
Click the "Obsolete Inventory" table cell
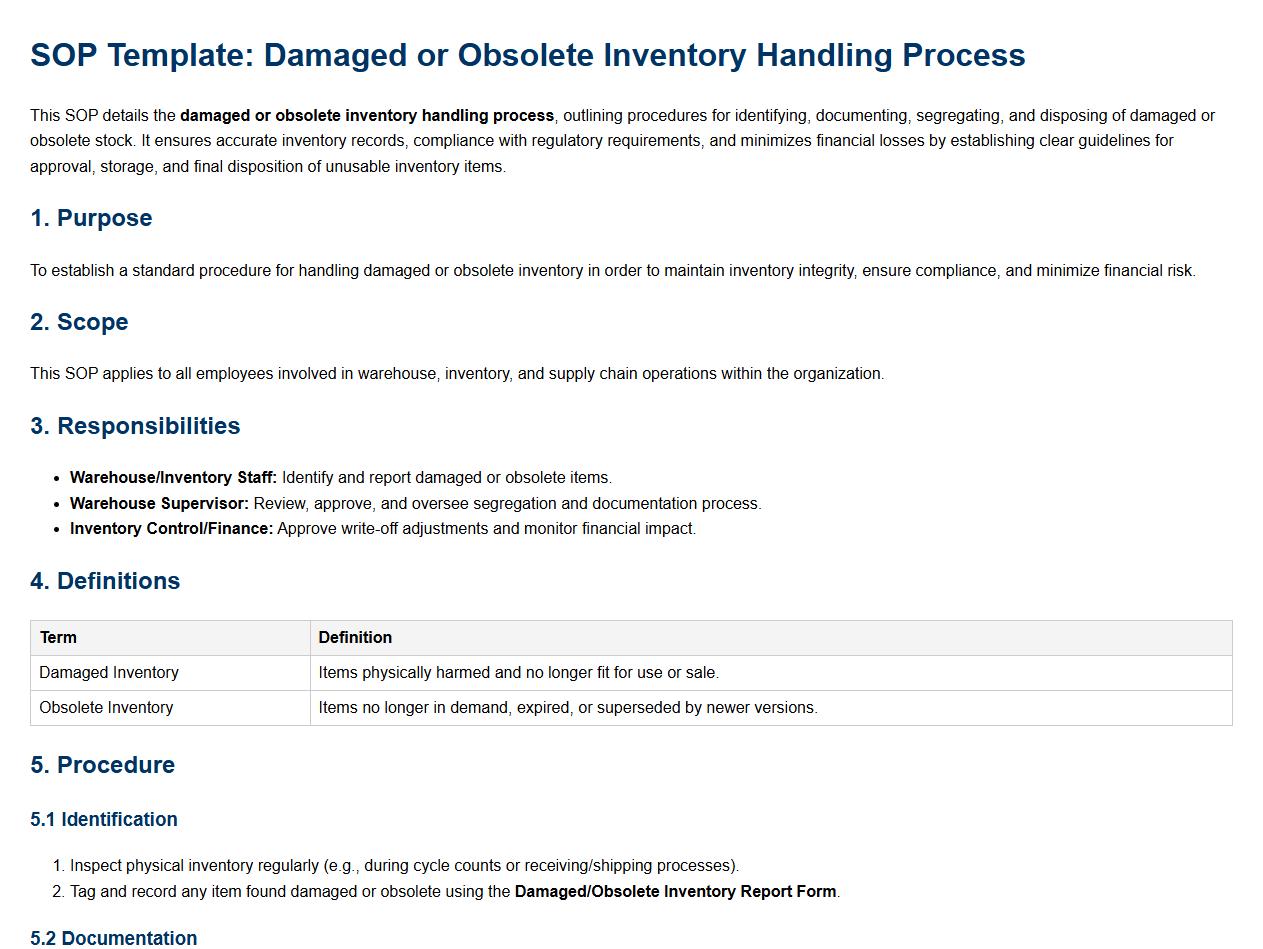(106, 708)
